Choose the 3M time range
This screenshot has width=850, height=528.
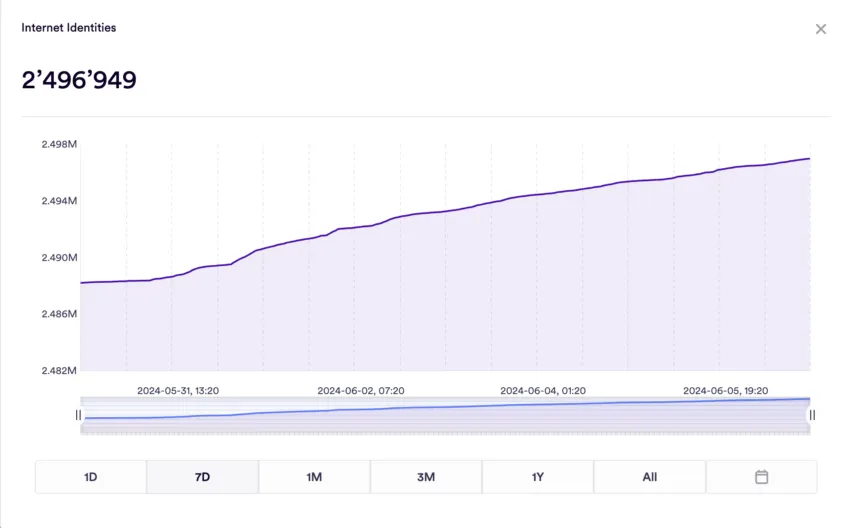[426, 477]
